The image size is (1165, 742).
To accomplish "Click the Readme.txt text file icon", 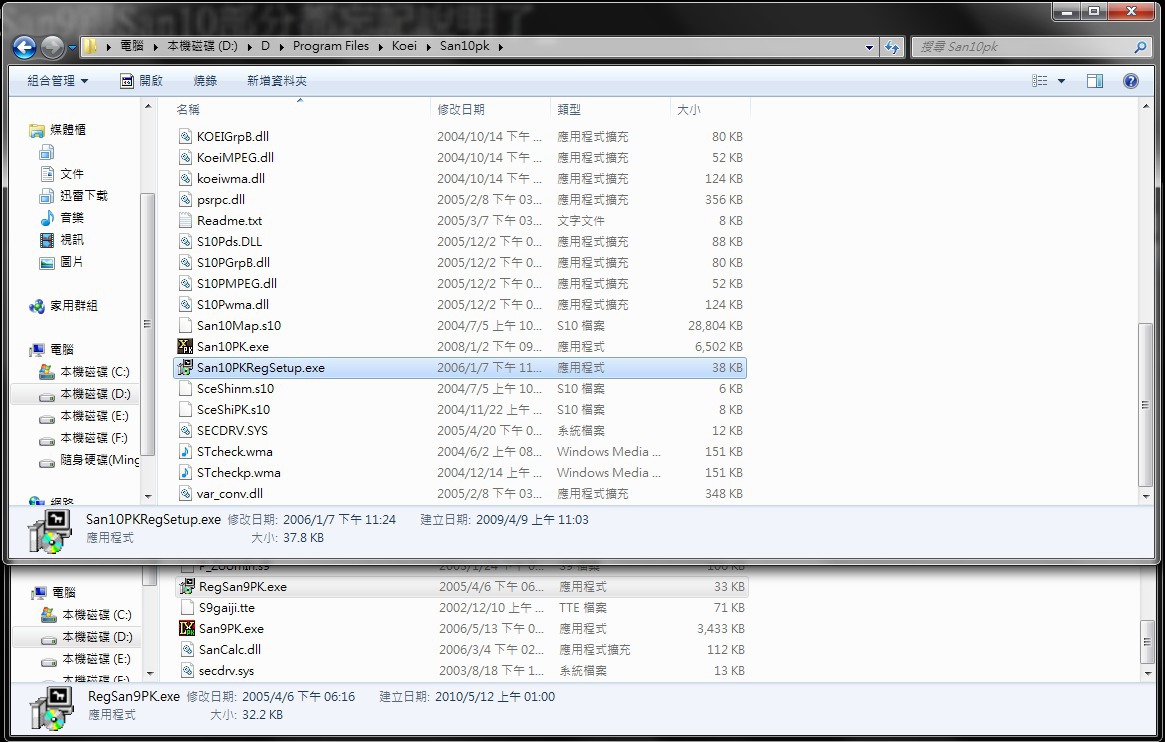I will click(185, 221).
